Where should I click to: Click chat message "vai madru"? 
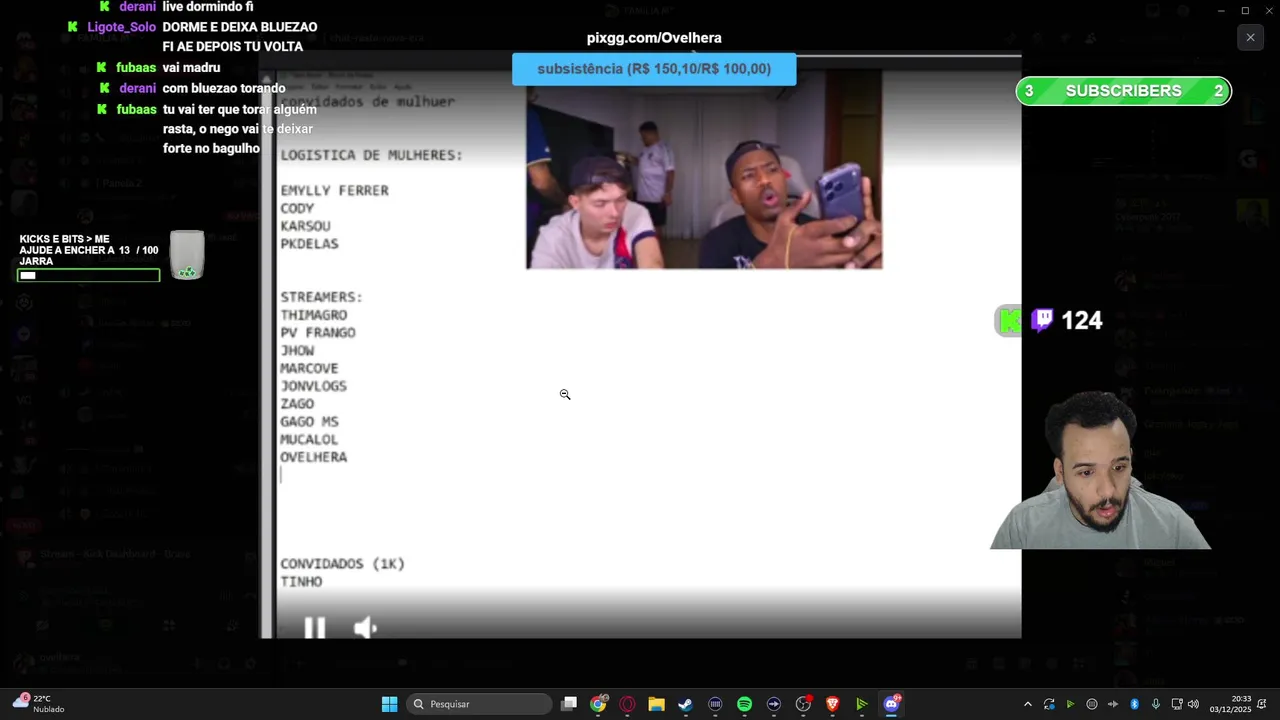[191, 68]
